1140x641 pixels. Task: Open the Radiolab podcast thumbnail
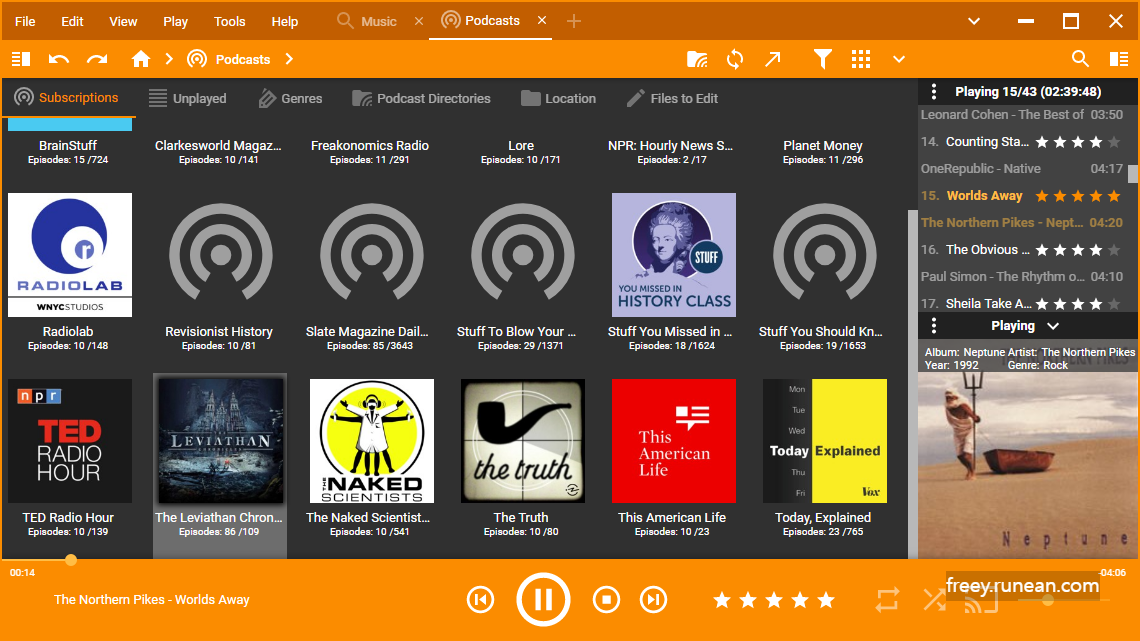(x=70, y=254)
